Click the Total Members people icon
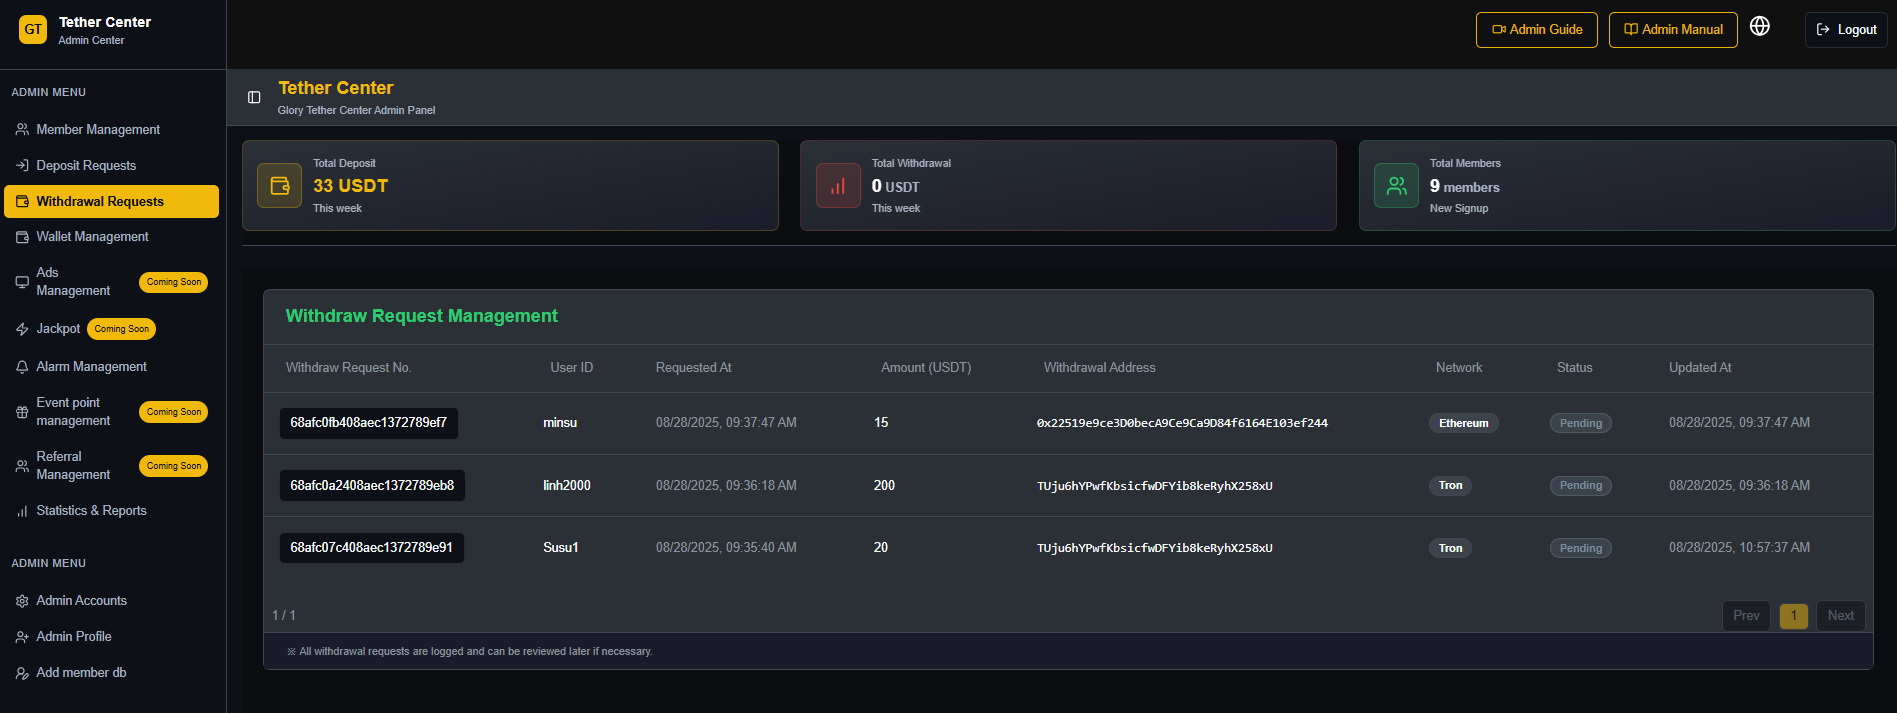The height and width of the screenshot is (713, 1897). (x=1396, y=186)
